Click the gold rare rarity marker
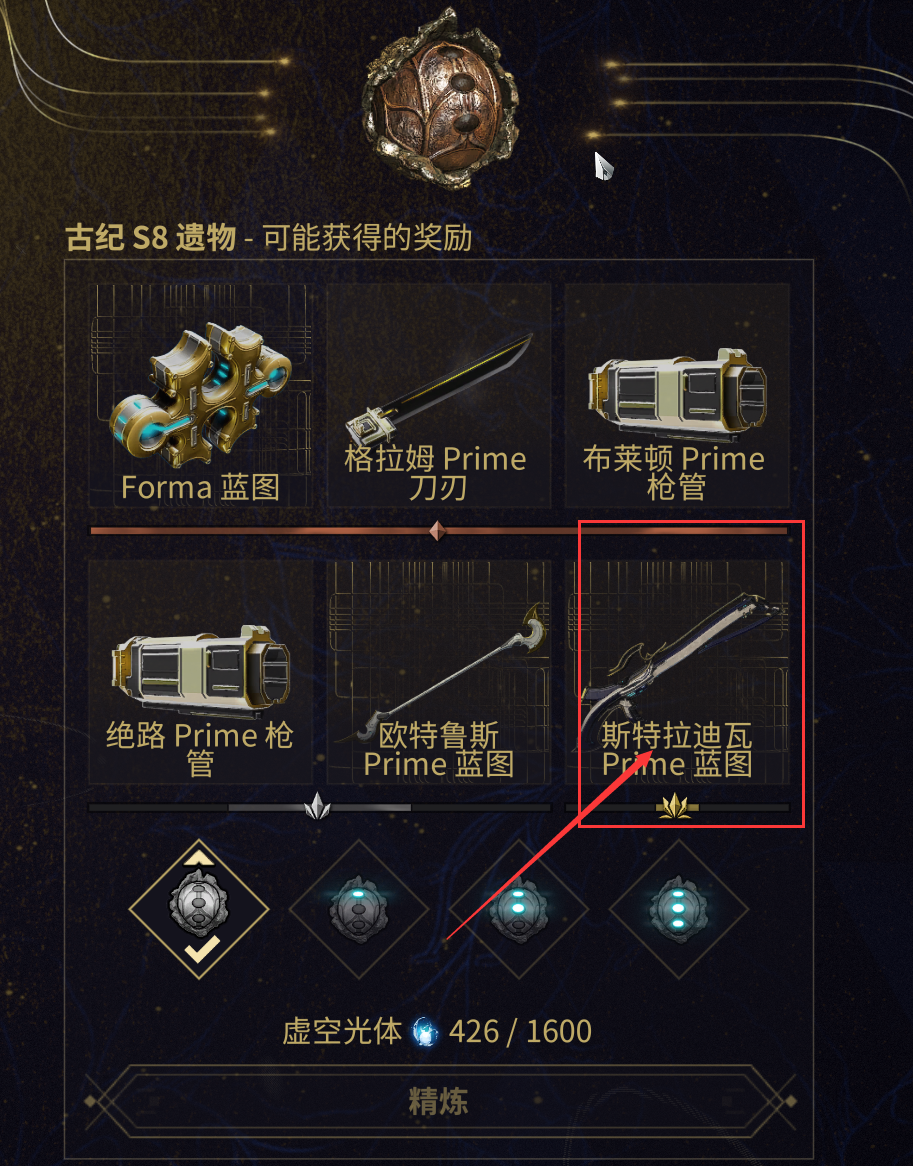Viewport: 913px width, 1166px height. pyautogui.click(x=676, y=806)
